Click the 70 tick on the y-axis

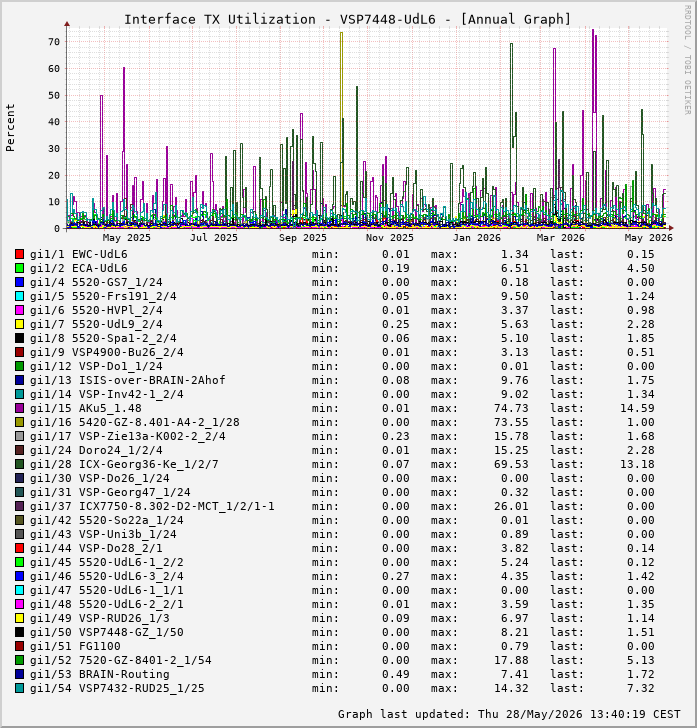click(x=54, y=42)
